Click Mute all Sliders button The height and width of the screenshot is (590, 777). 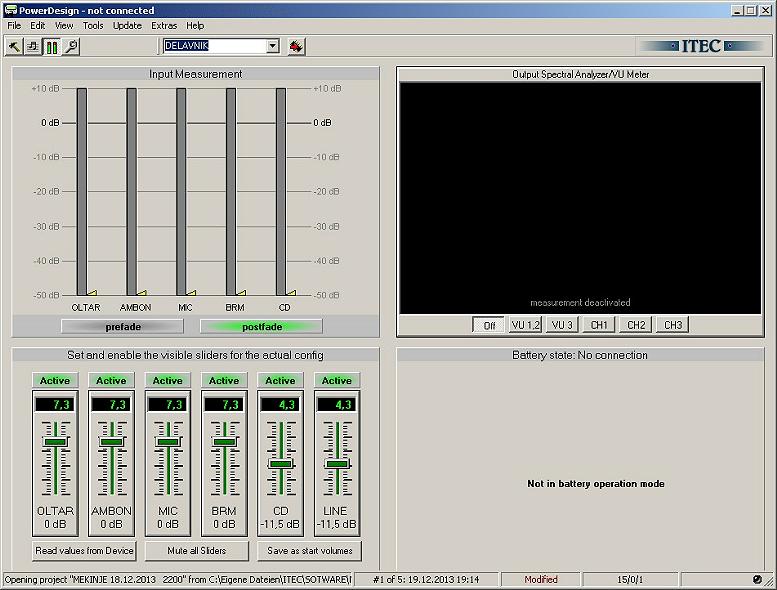196,550
